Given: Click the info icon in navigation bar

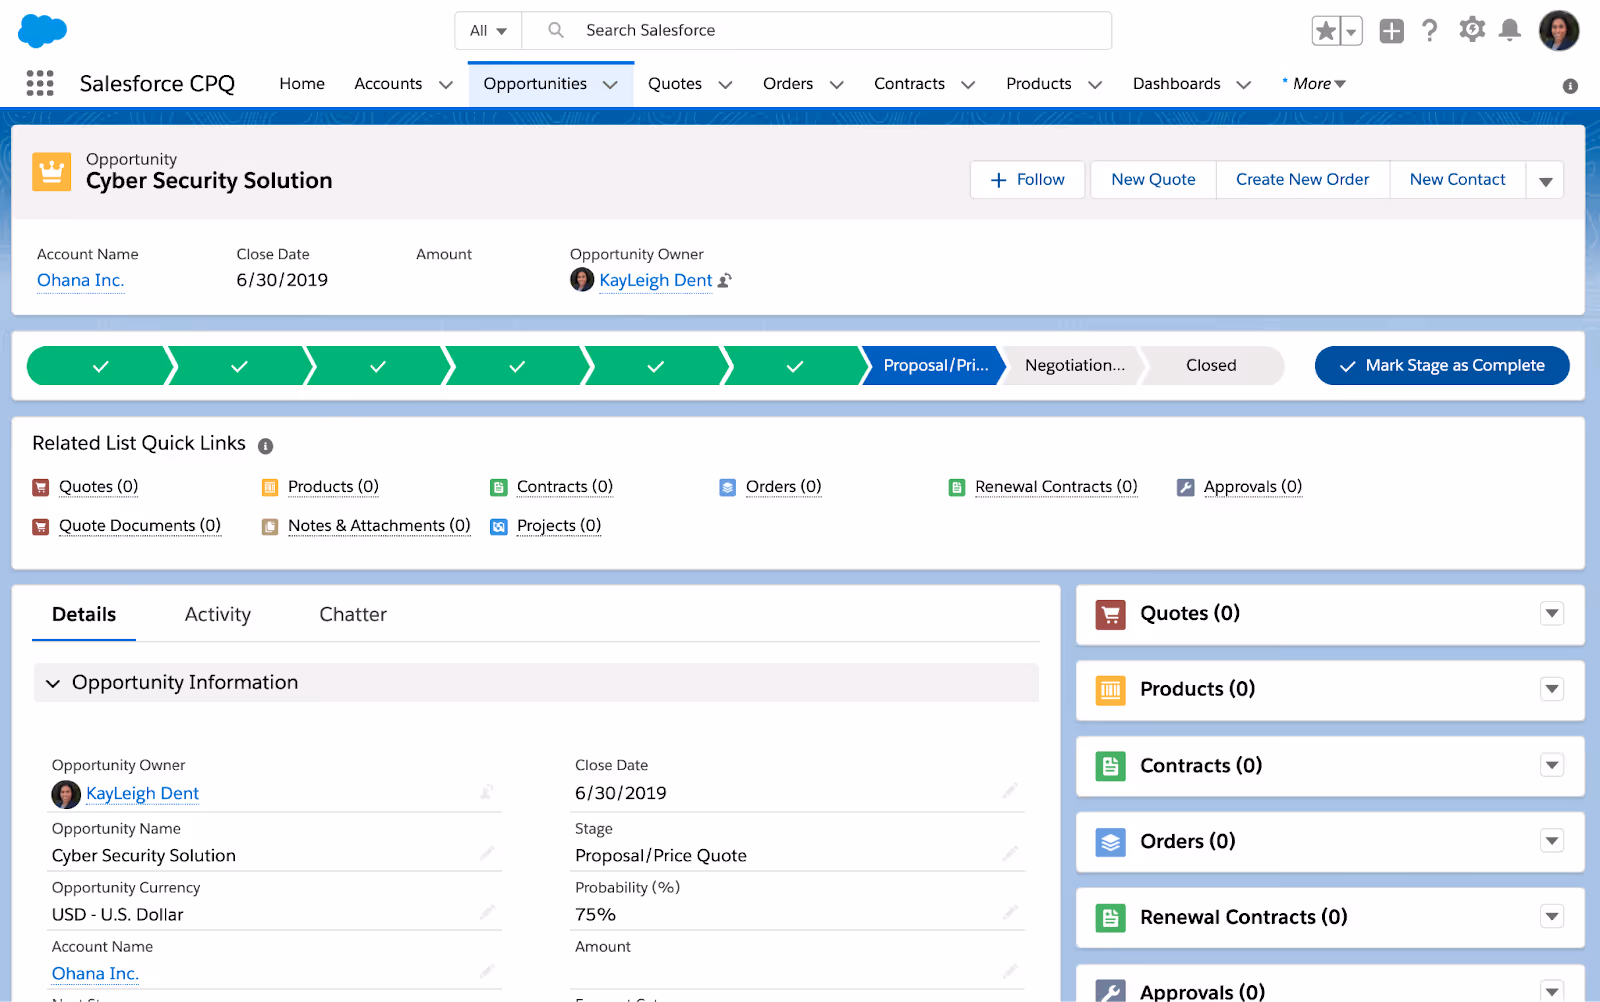Looking at the screenshot, I should coord(1570,86).
